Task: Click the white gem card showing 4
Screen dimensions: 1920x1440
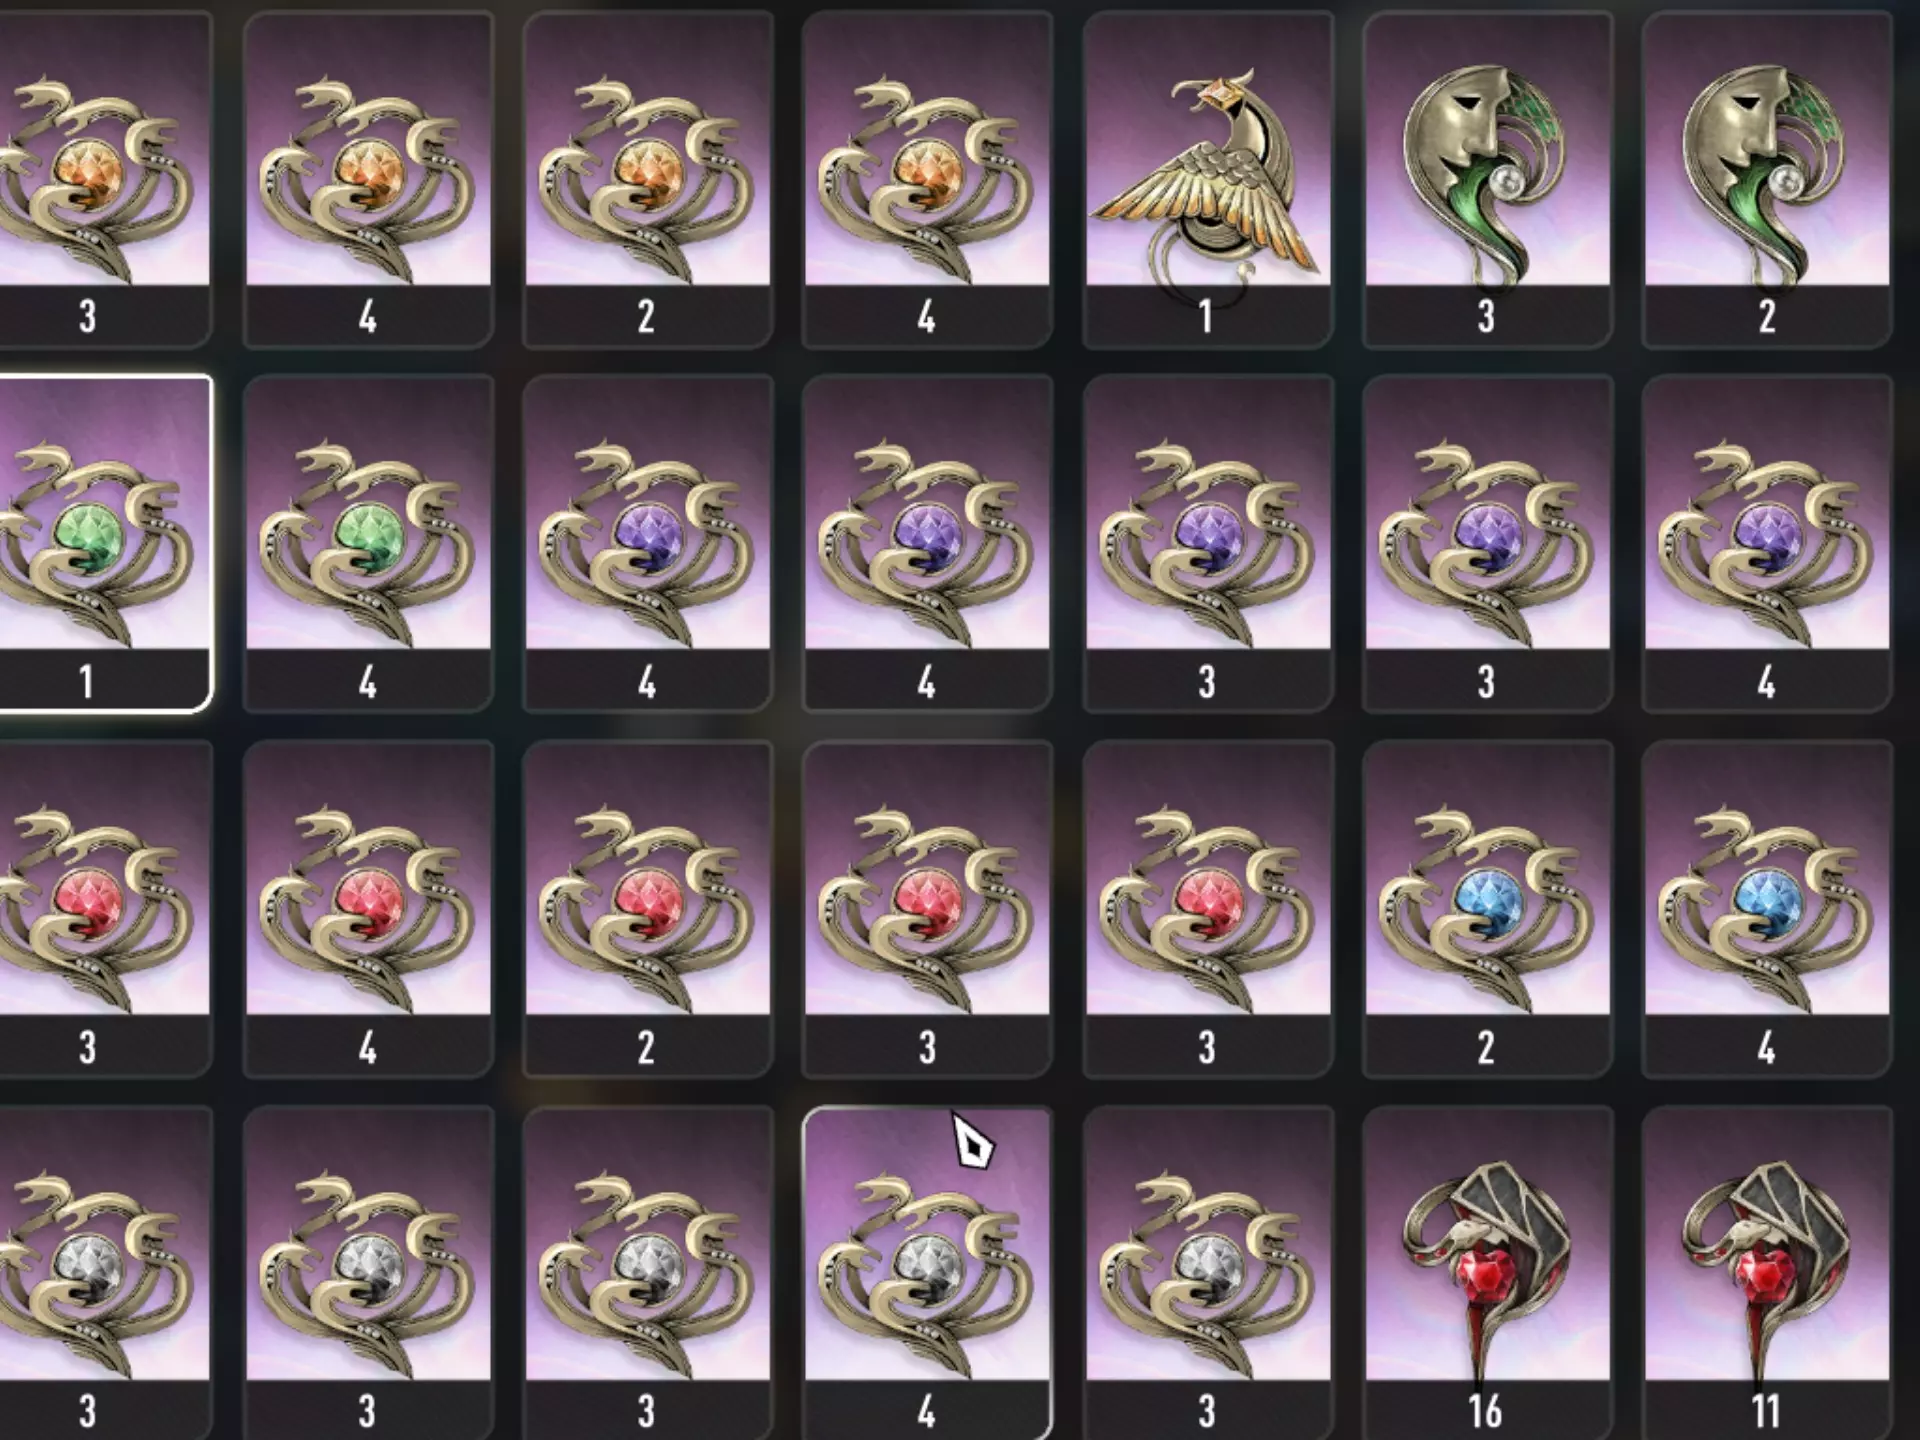Action: pos(927,1272)
